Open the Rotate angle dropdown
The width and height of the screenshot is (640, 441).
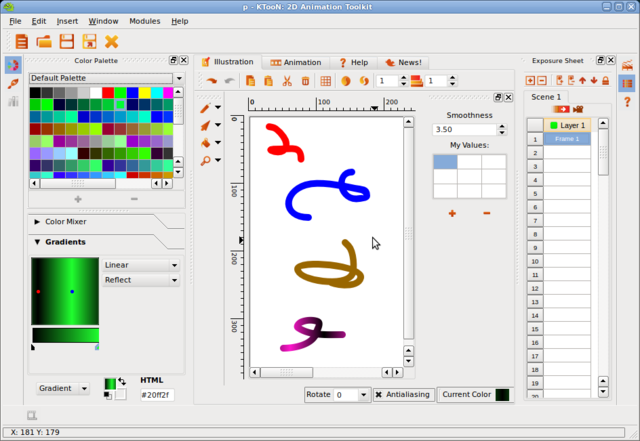tap(363, 395)
